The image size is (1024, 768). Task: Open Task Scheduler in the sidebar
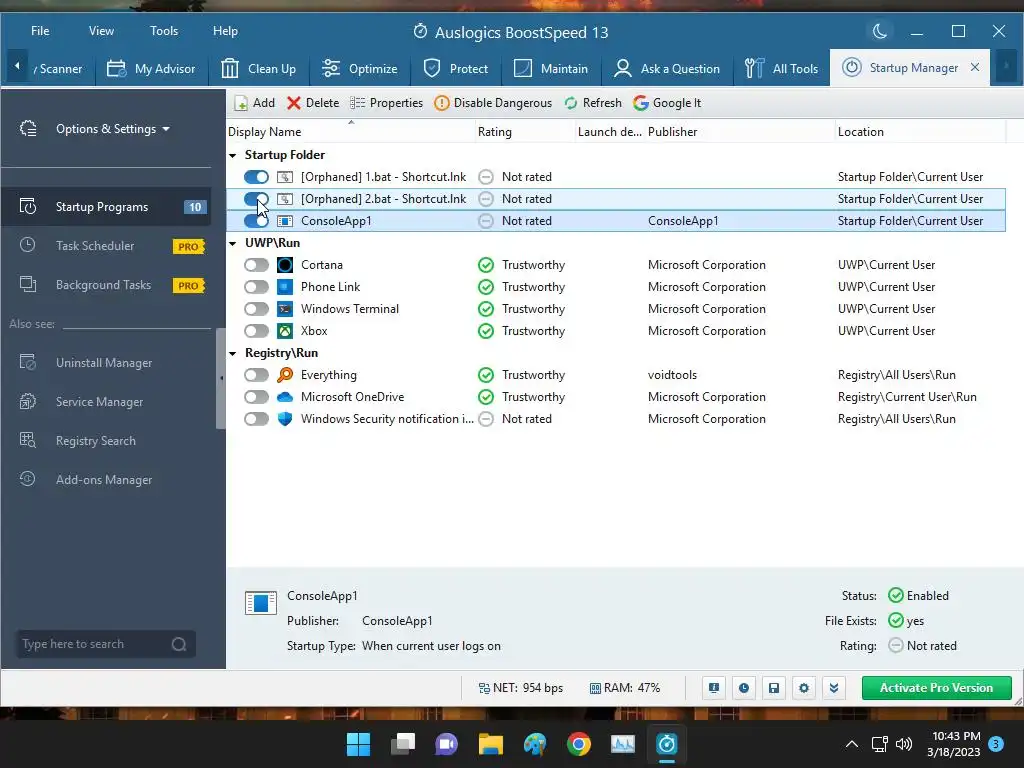point(106,246)
